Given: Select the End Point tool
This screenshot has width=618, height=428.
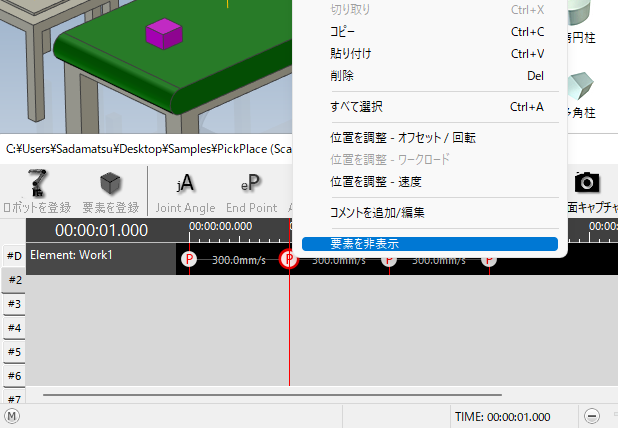Looking at the screenshot, I should coord(251,192).
